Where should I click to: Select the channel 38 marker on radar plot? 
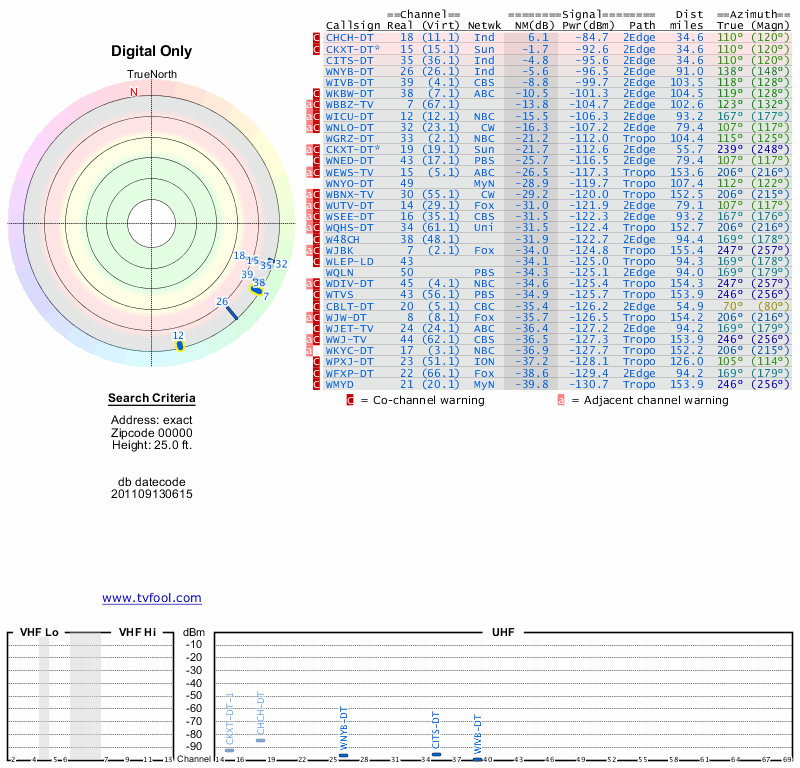click(x=257, y=290)
